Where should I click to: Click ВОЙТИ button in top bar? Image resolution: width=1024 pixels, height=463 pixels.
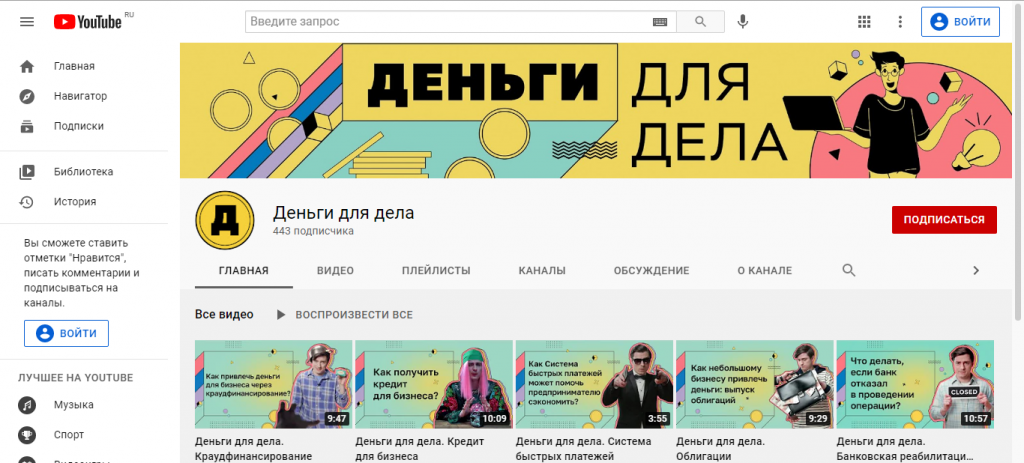tap(960, 22)
